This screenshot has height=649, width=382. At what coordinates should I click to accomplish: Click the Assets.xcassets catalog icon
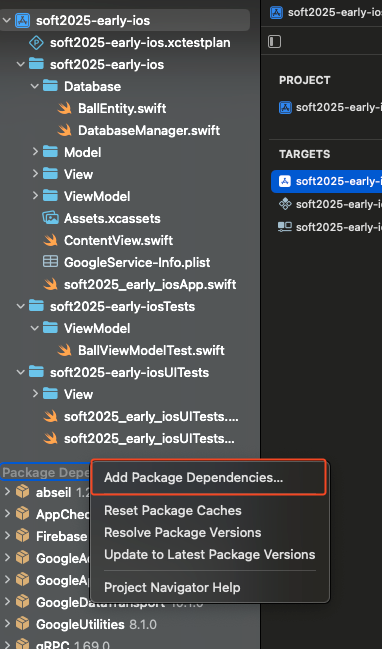[50, 218]
